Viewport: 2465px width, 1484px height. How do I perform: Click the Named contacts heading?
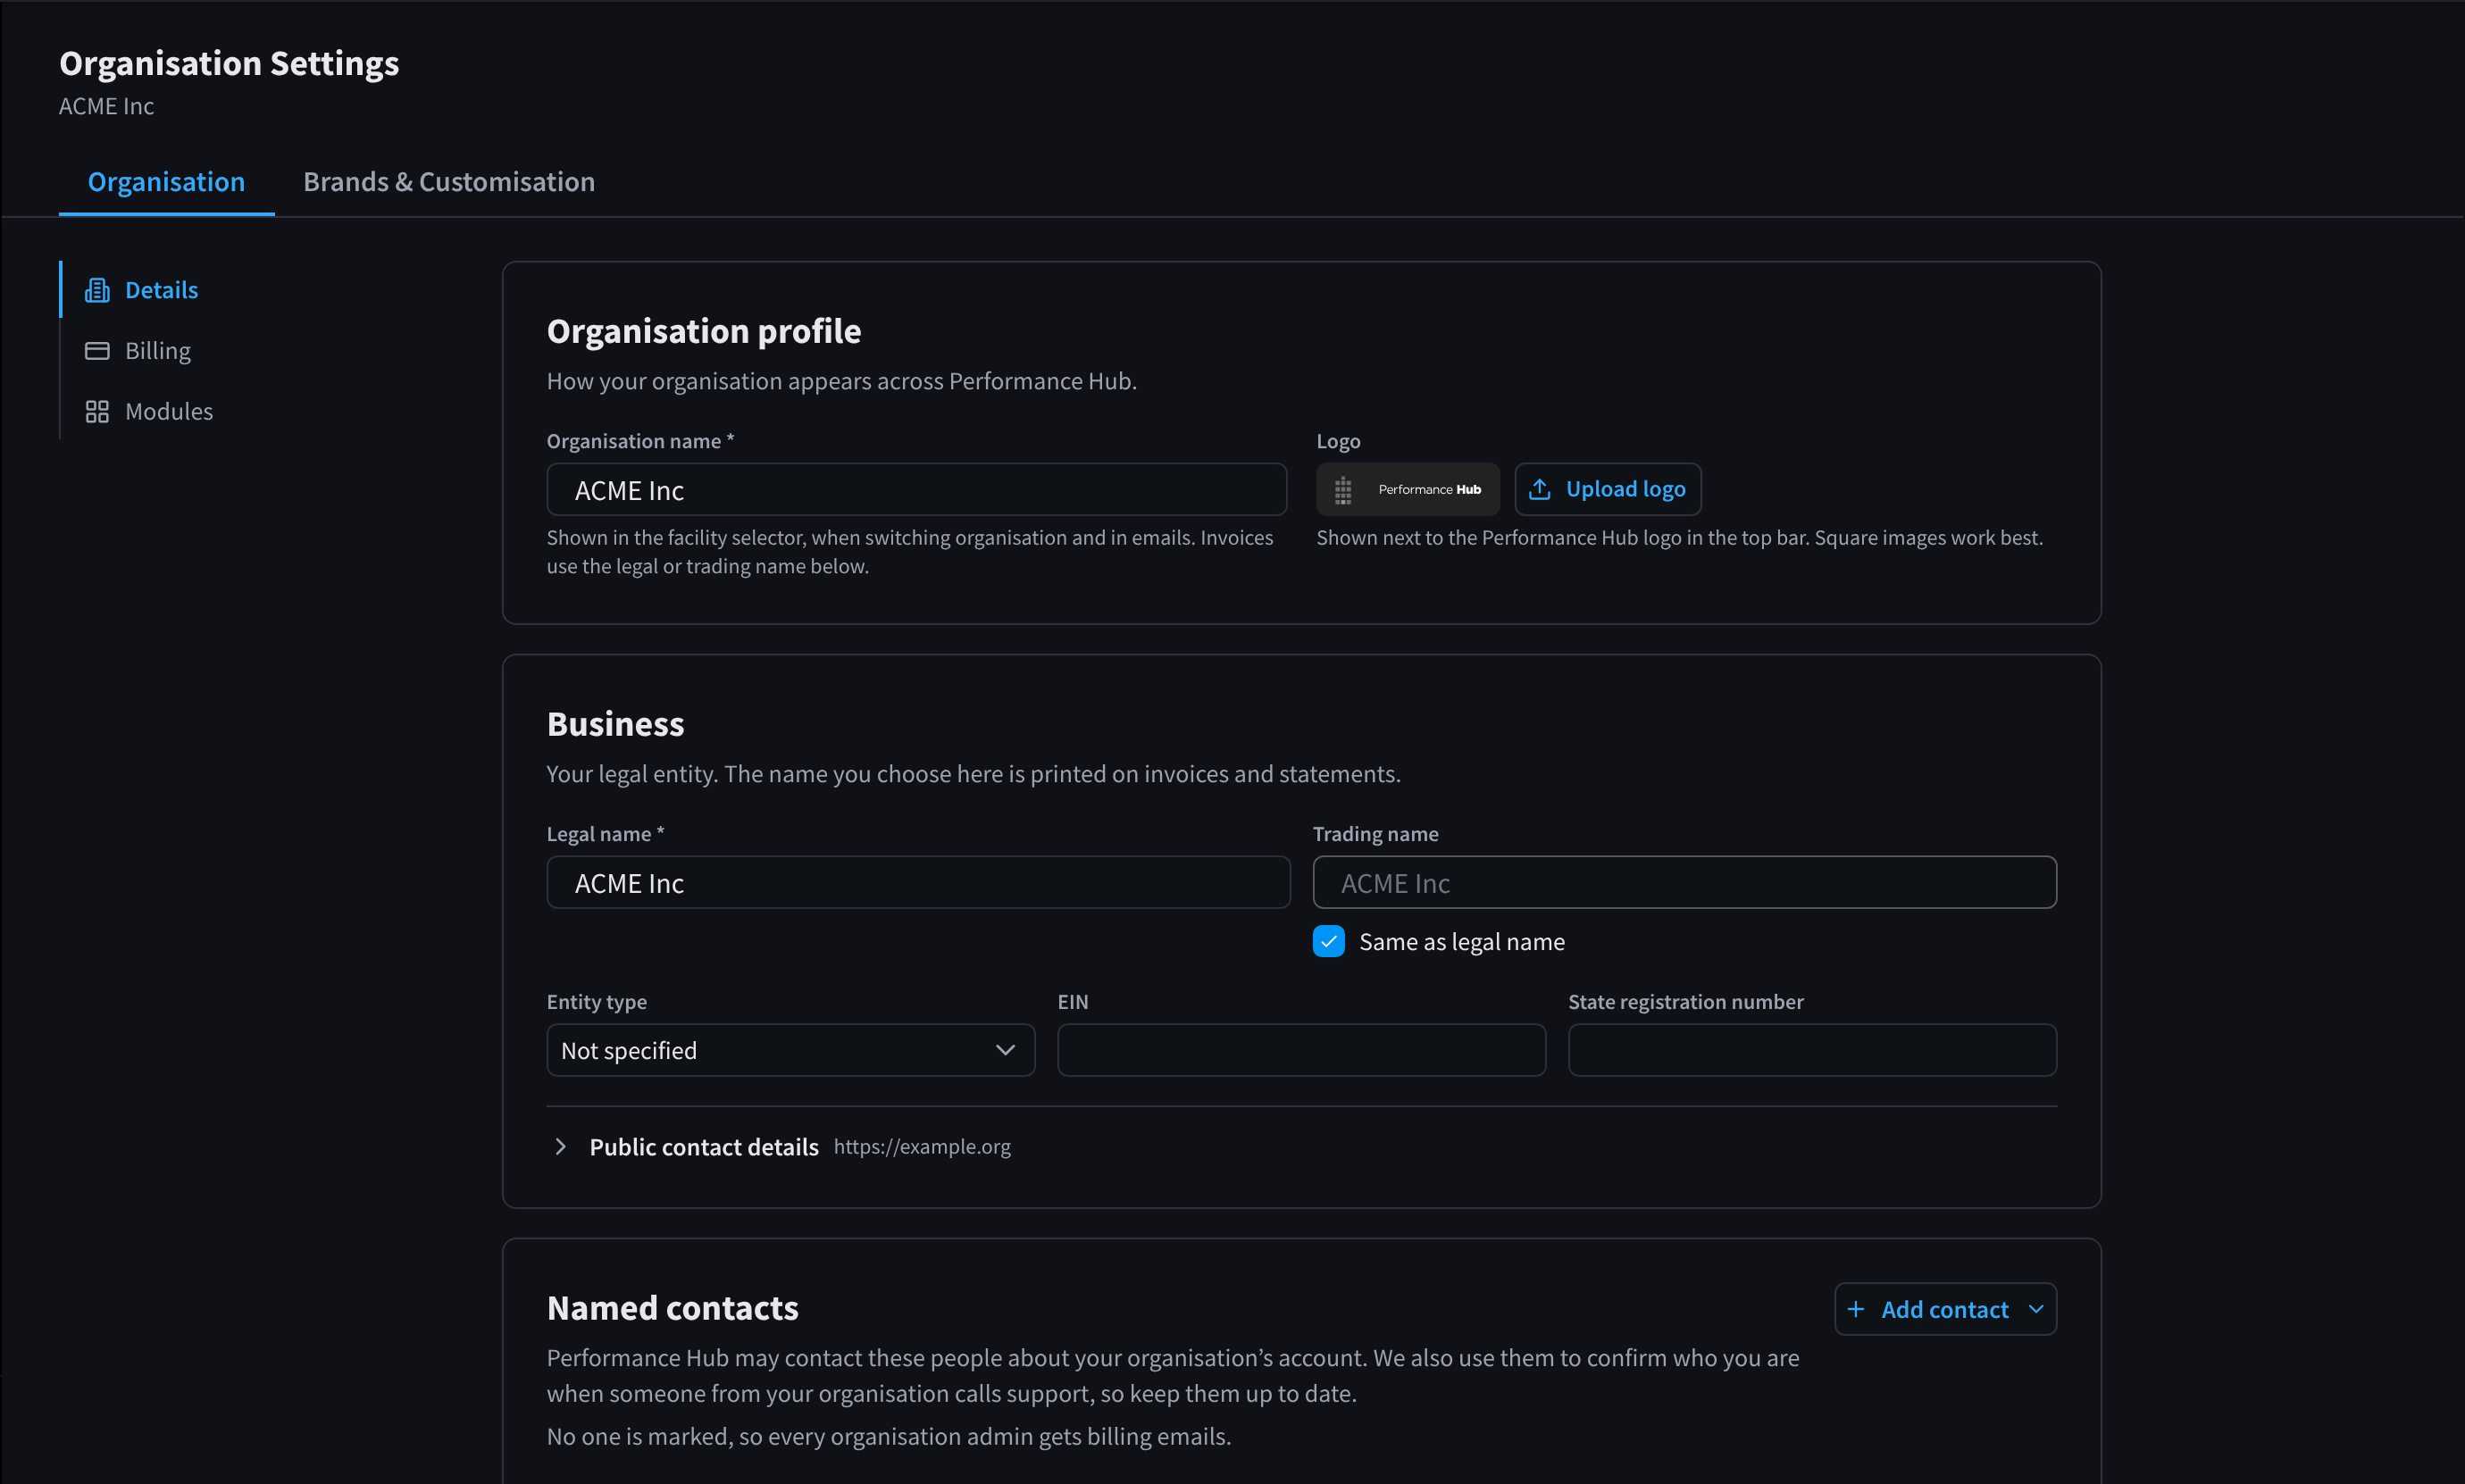point(673,1308)
